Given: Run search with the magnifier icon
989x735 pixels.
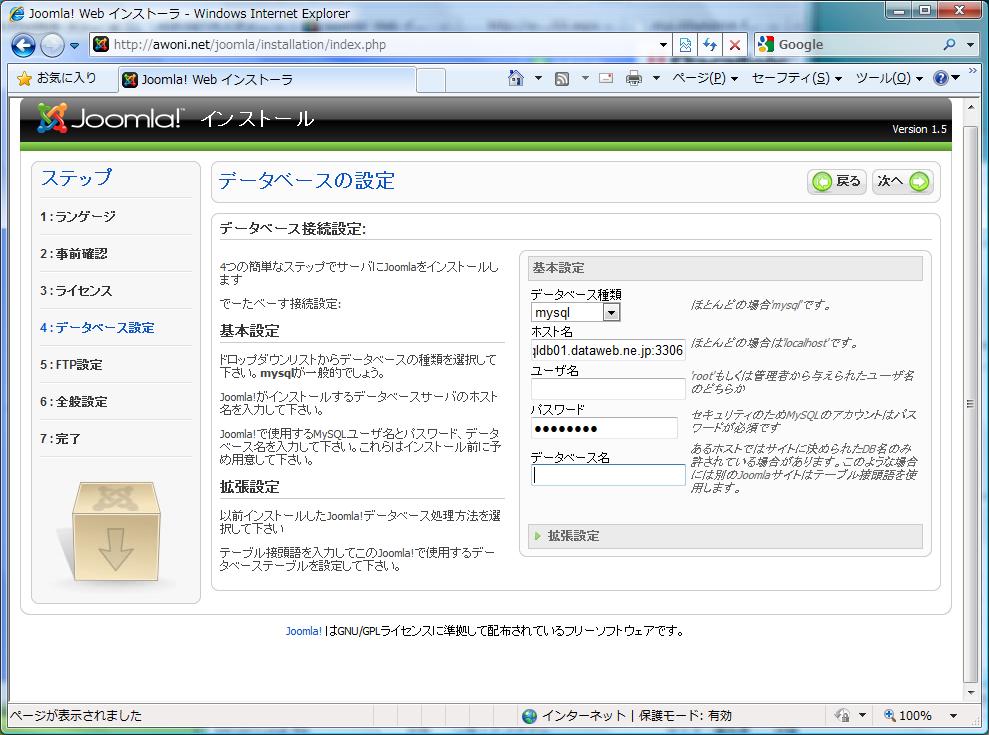Looking at the screenshot, I should point(949,45).
